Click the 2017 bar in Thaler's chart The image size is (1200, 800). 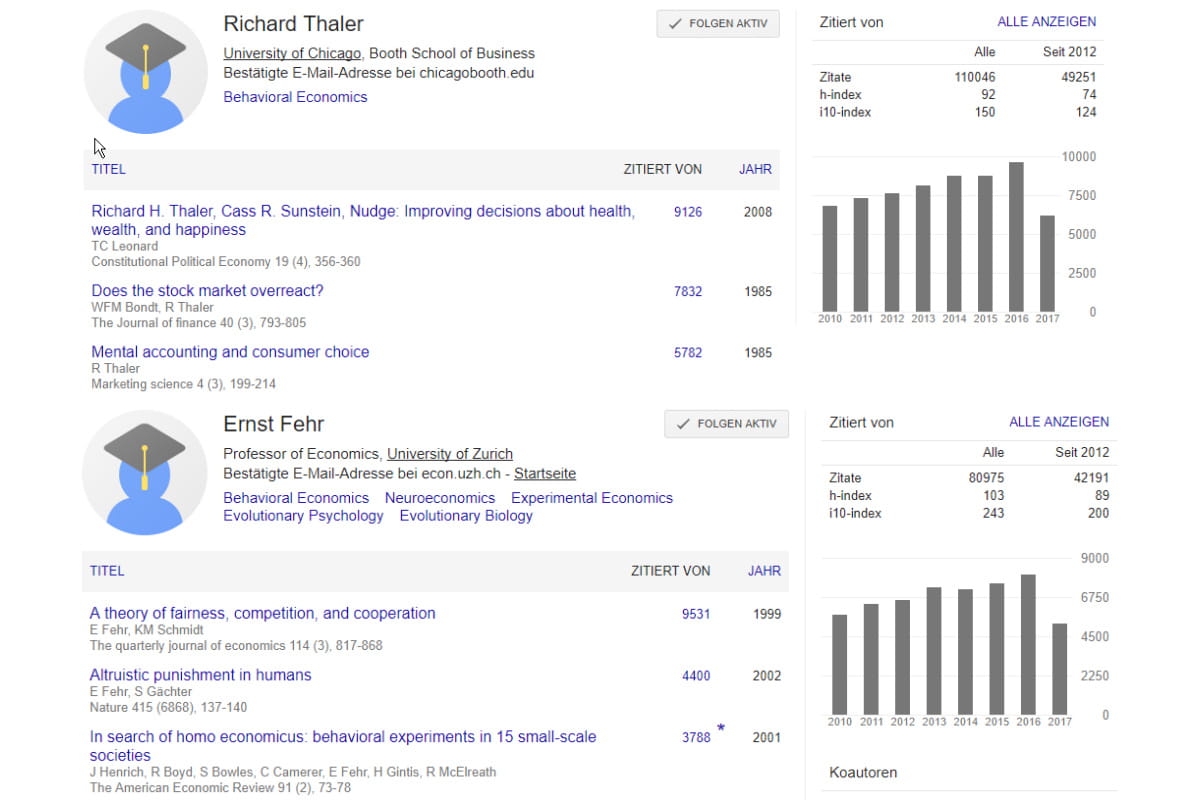[x=1047, y=264]
